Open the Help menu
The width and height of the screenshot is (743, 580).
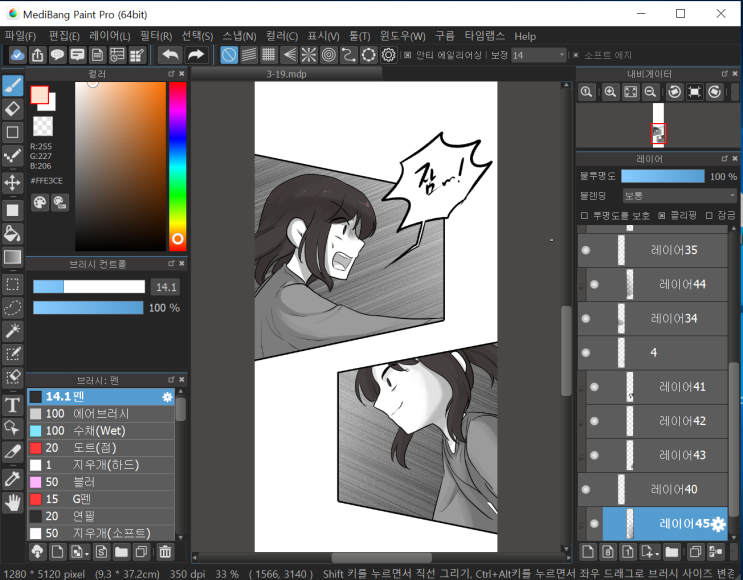pyautogui.click(x=525, y=36)
